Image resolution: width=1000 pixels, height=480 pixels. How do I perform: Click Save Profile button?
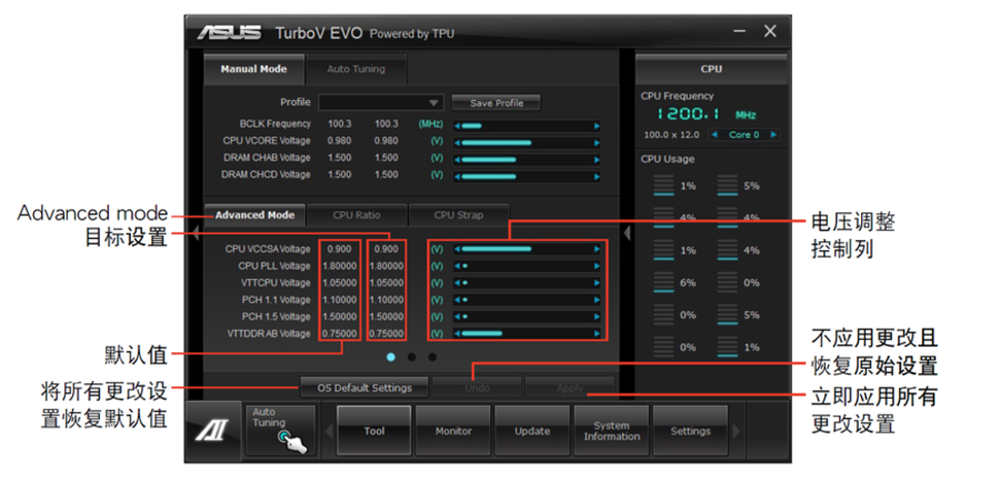pyautogui.click(x=496, y=103)
